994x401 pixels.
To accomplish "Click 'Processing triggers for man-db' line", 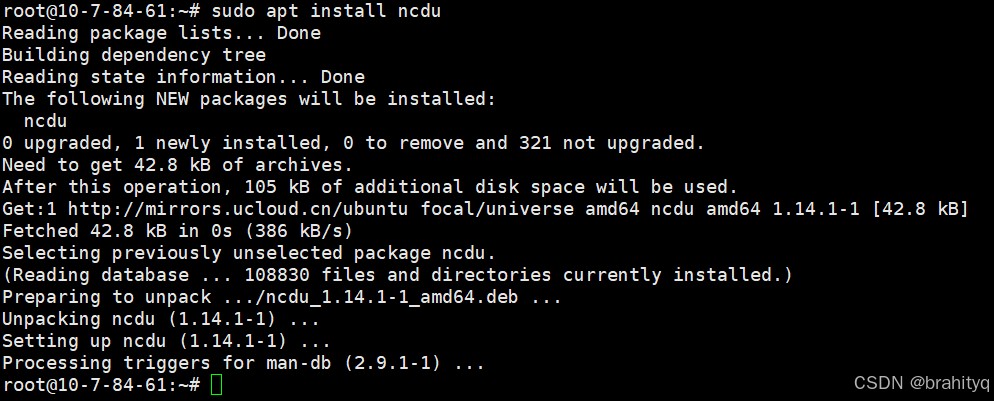I will tap(243, 363).
